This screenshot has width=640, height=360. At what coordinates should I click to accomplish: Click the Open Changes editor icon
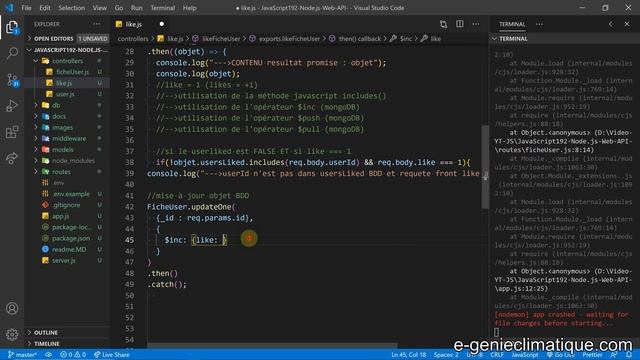pyautogui.click(x=443, y=24)
